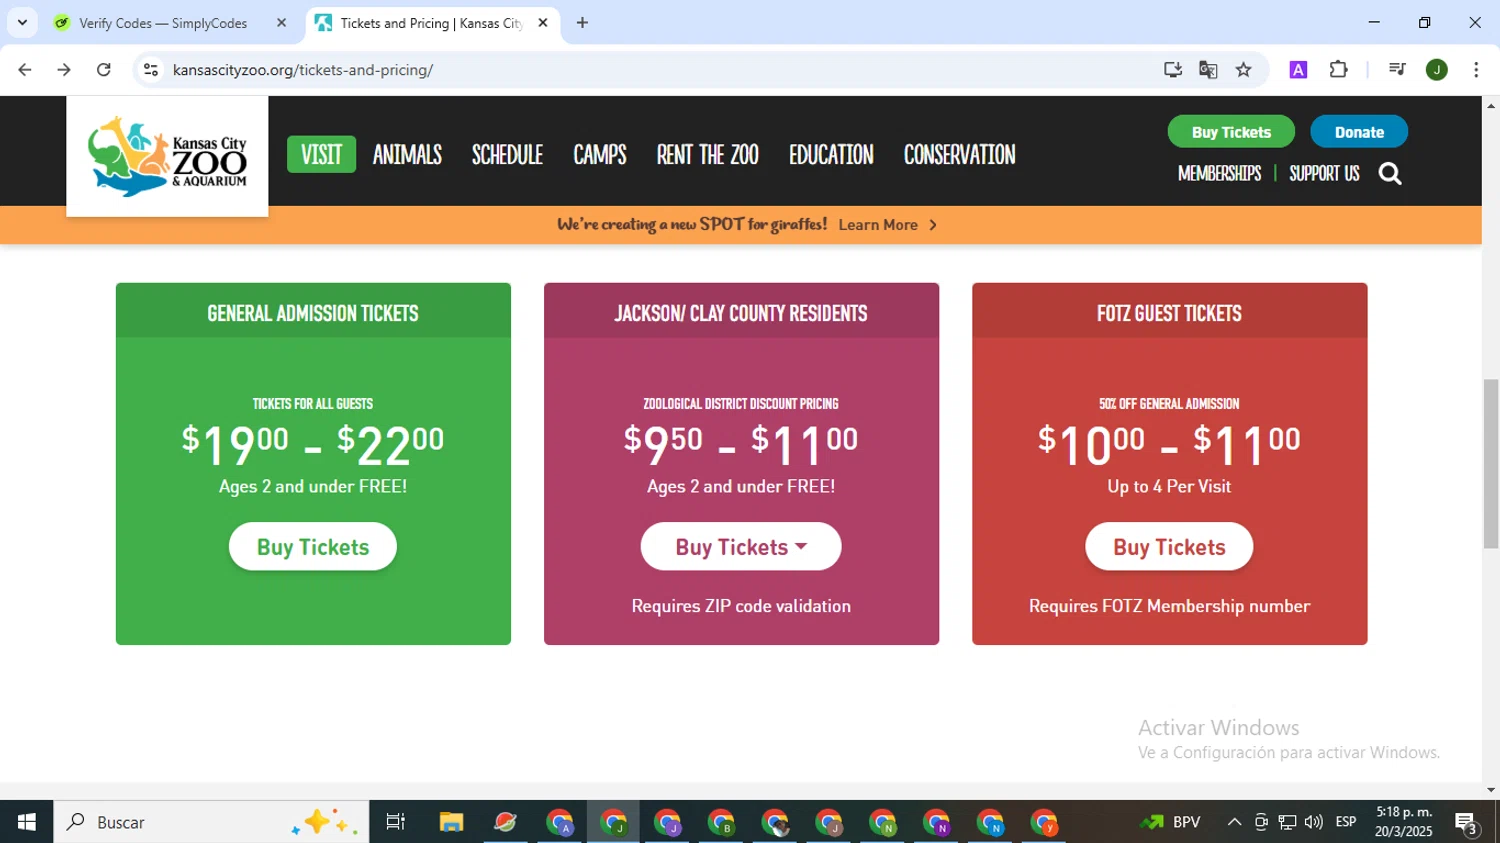
Task: Click the Kansas City Zoo logo
Action: pyautogui.click(x=167, y=155)
